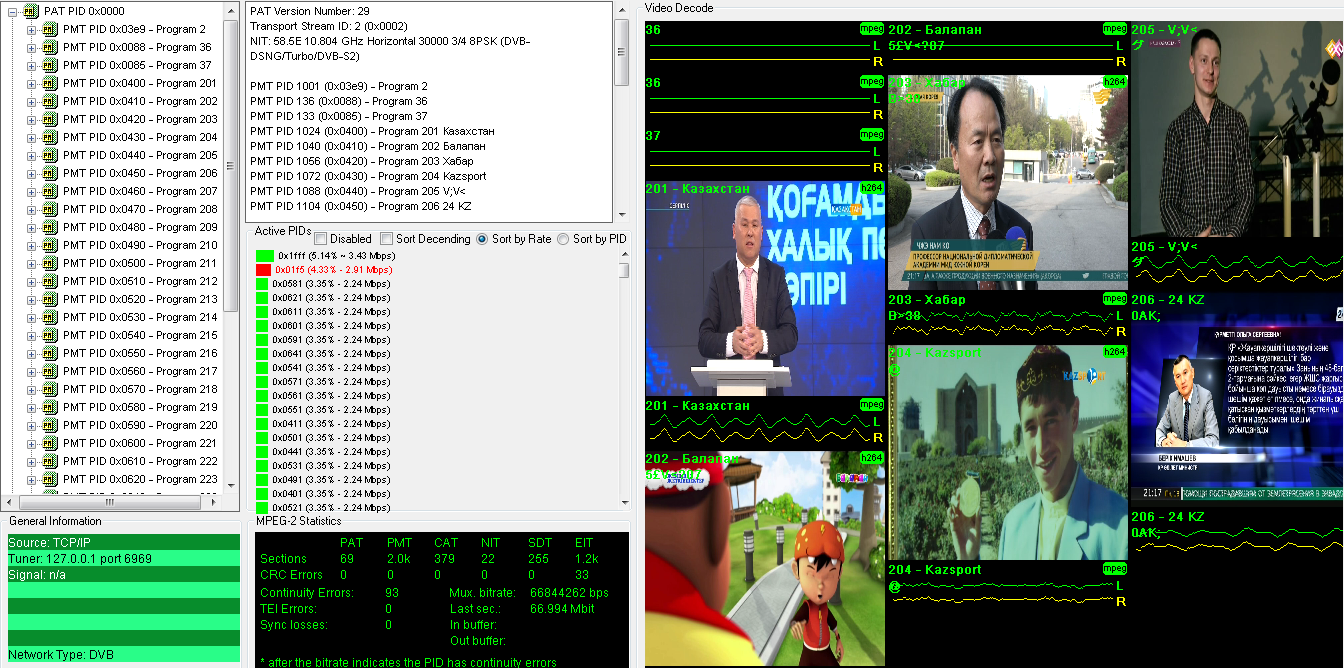The image size is (1344, 668).
Task: Click line 'PMT PID 1072 (0x0430) - Program 204 Kazsport'
Action: coord(368,176)
